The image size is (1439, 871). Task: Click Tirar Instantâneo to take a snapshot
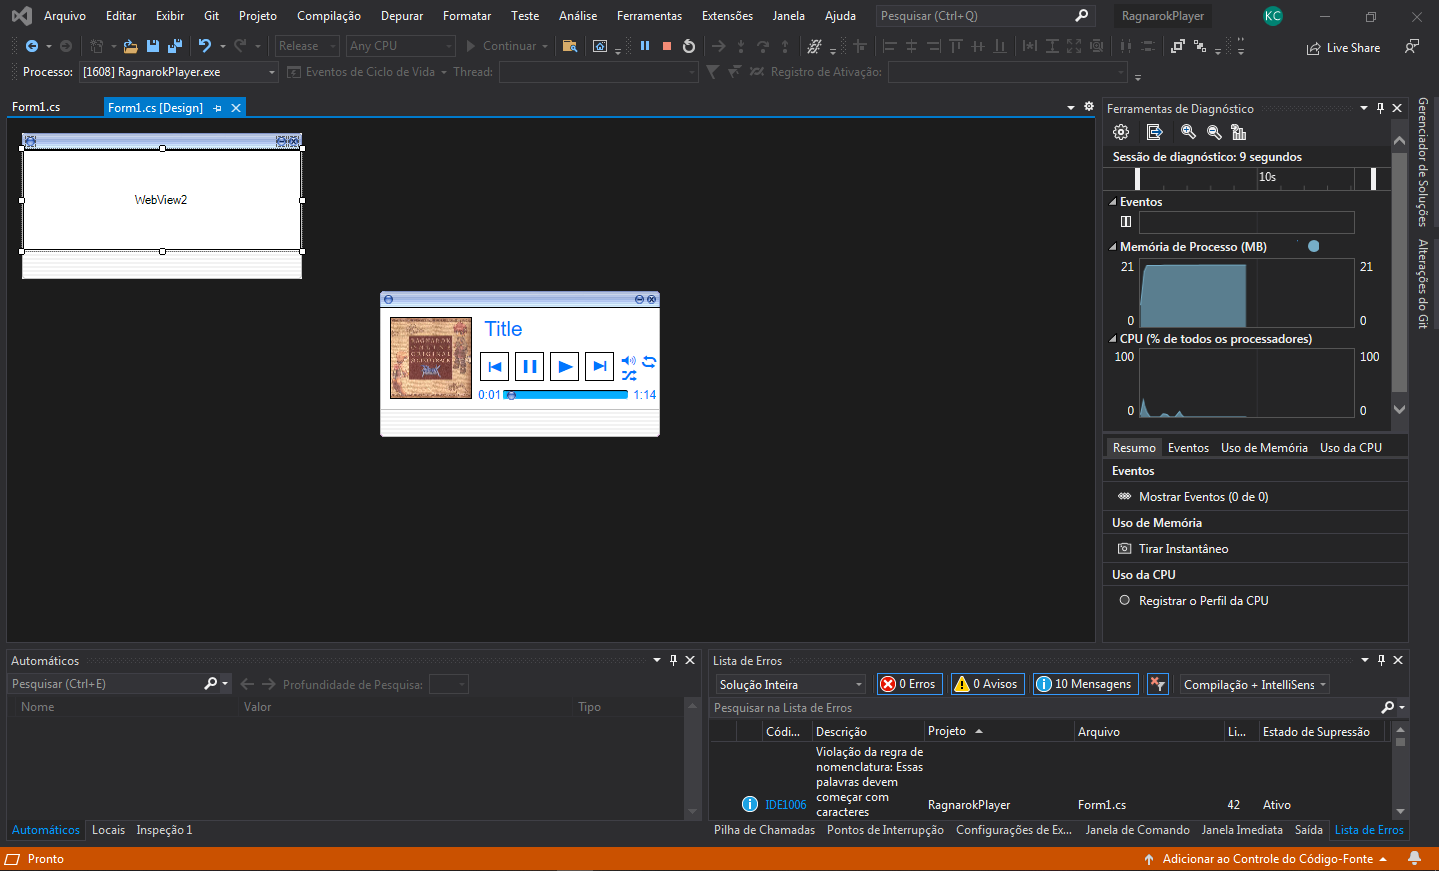(1183, 549)
